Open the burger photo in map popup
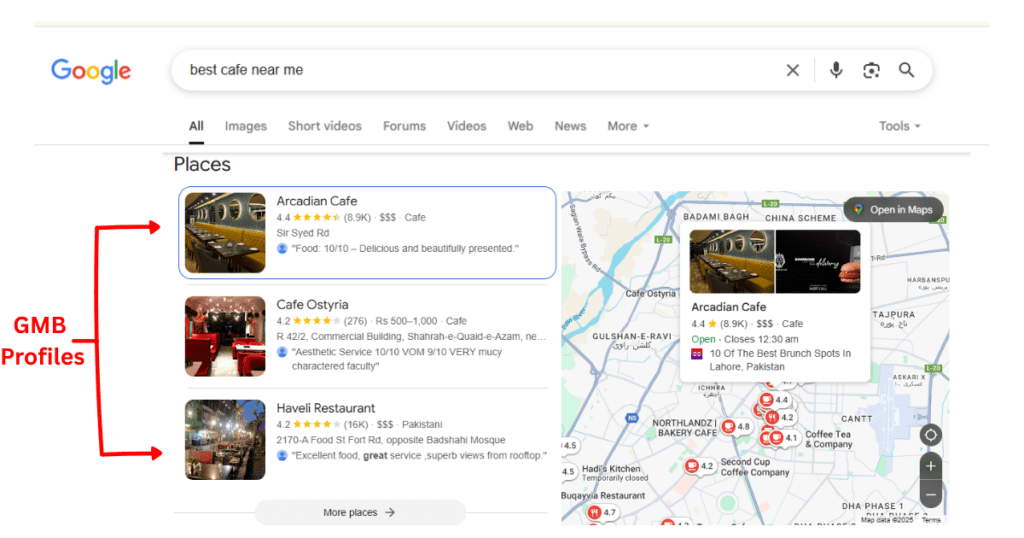Viewport: 1024px width, 538px height. [818, 261]
